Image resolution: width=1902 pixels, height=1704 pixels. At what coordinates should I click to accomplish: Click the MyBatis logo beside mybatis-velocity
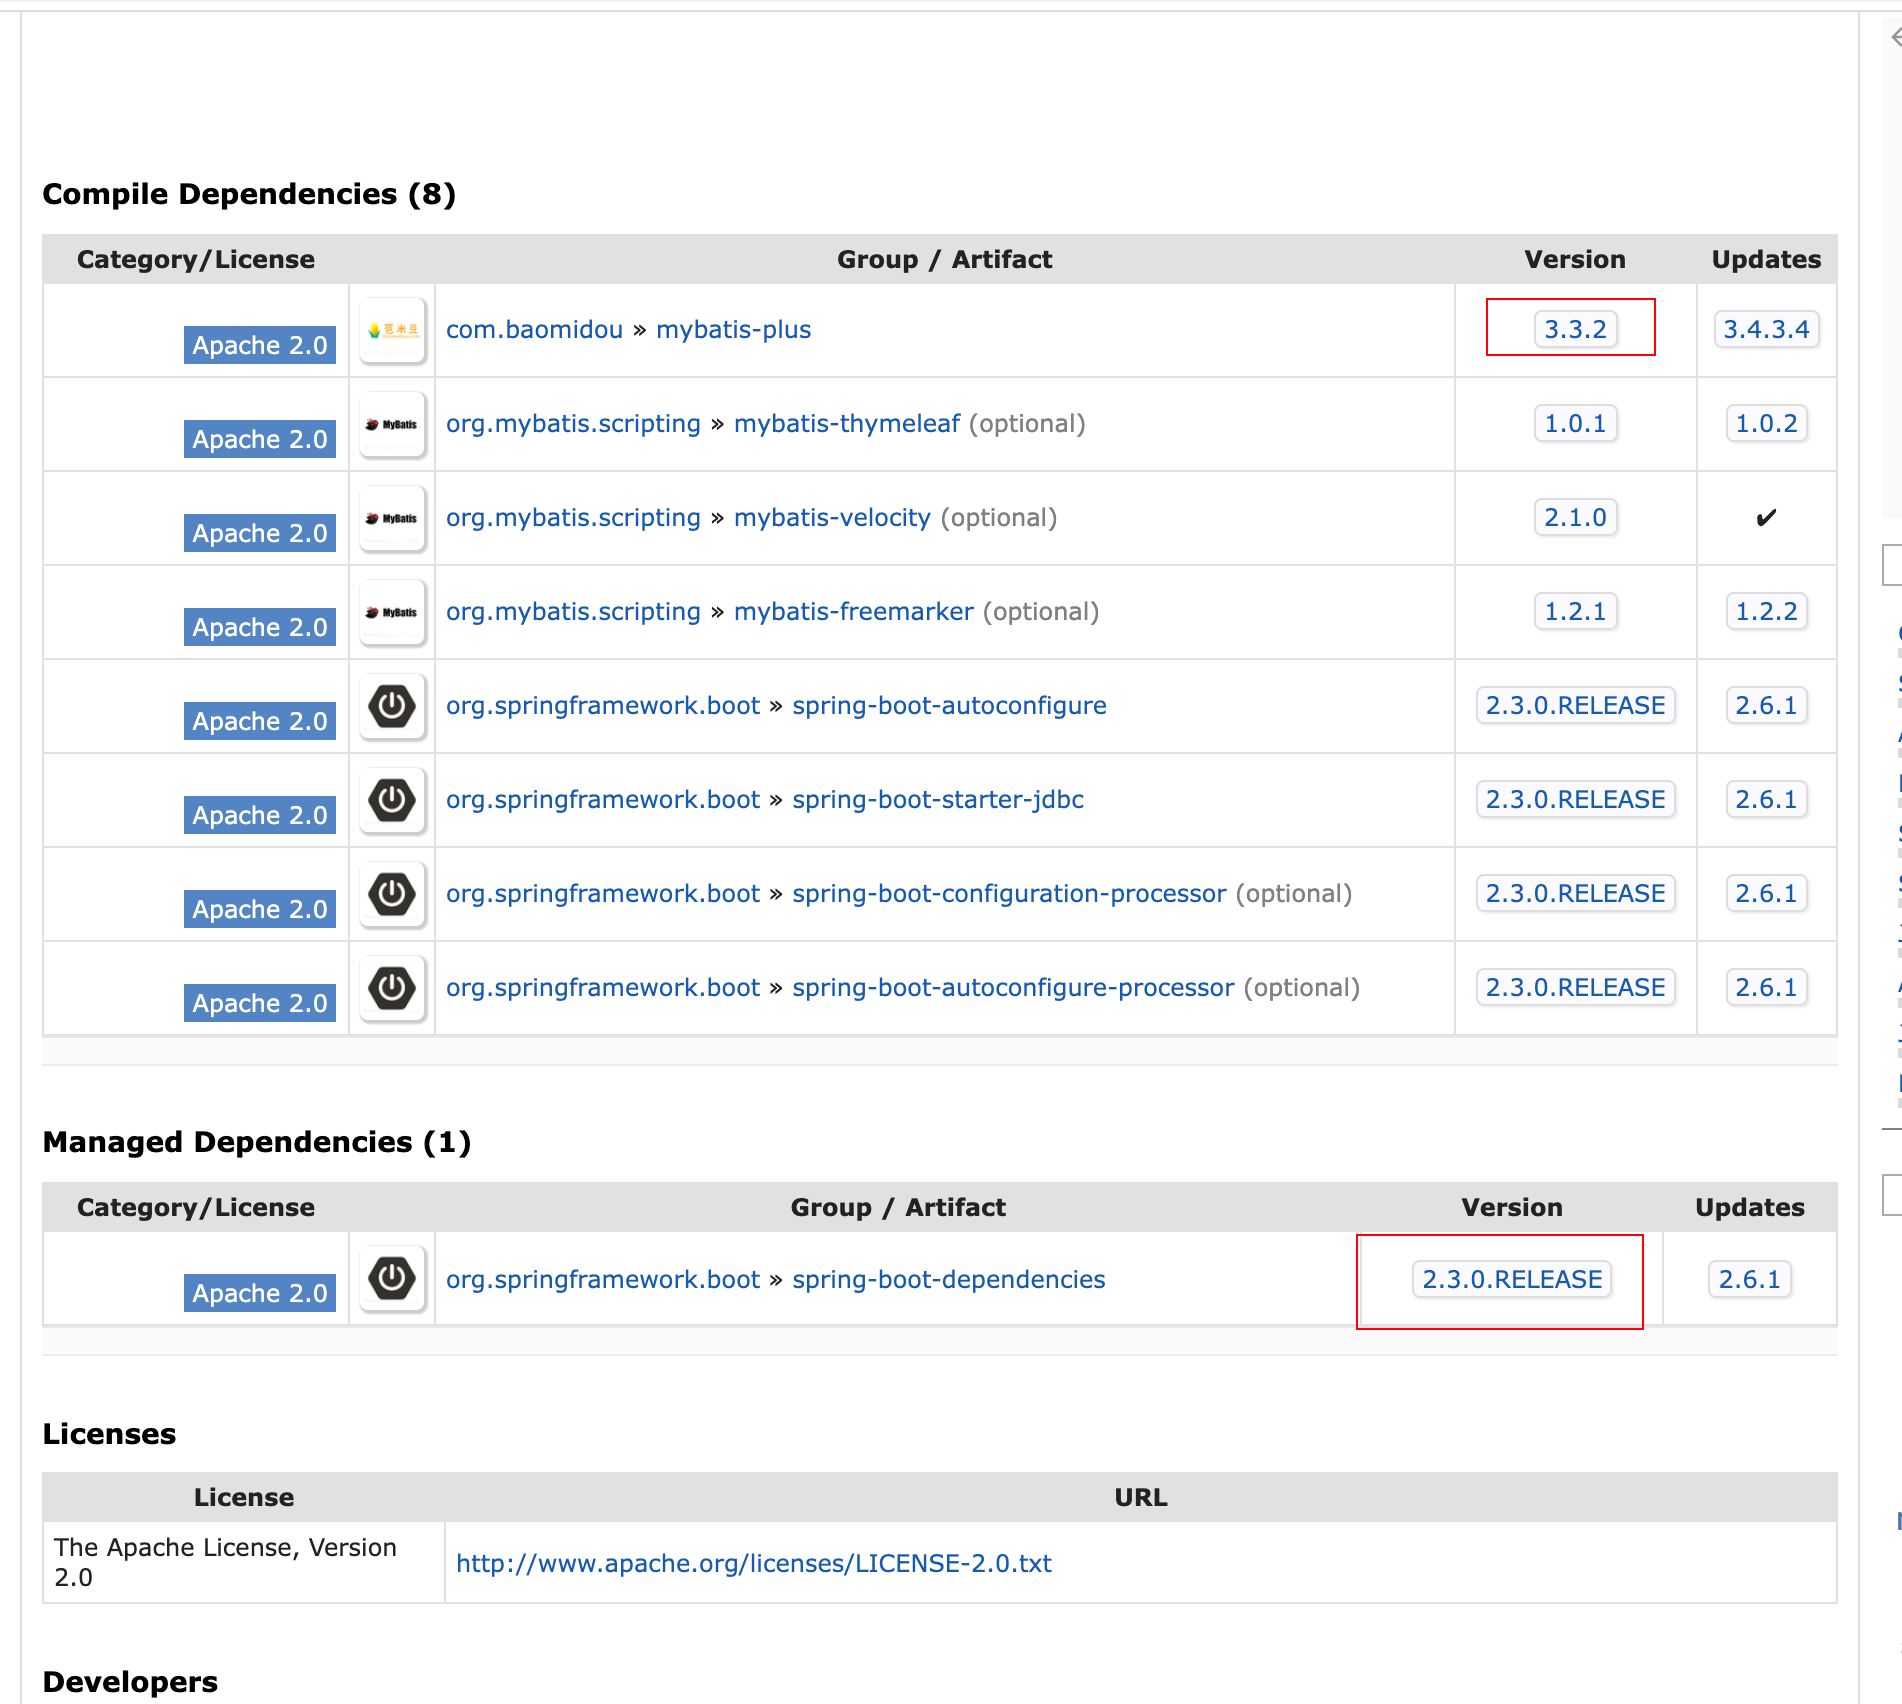click(x=392, y=518)
